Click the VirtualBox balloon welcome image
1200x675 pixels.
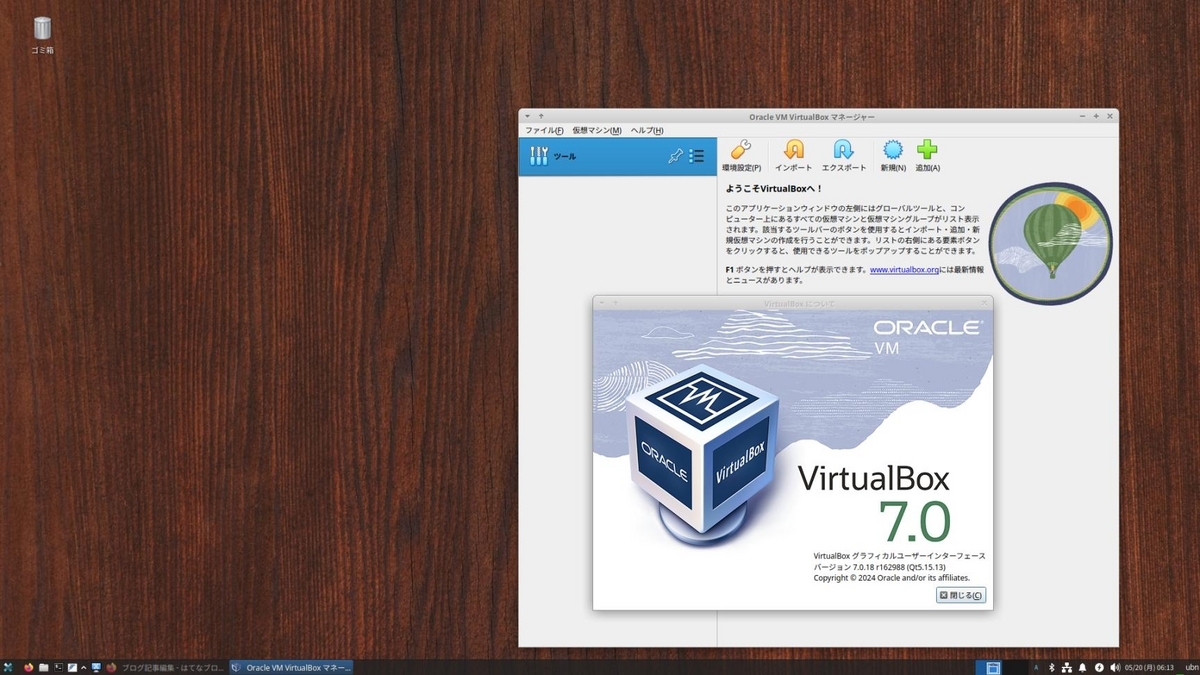click(1050, 243)
